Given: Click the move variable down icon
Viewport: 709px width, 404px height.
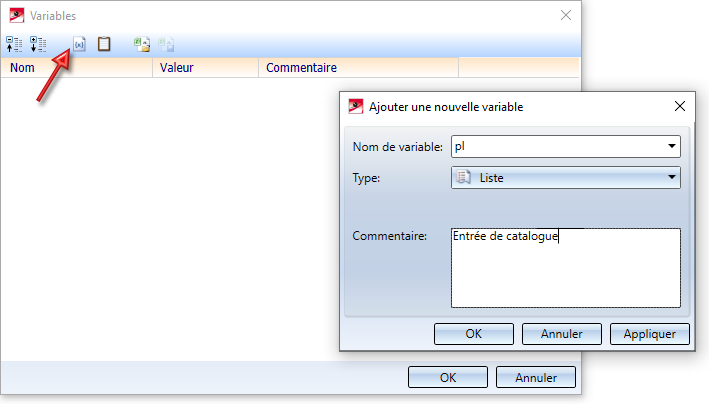Looking at the screenshot, I should pos(38,44).
